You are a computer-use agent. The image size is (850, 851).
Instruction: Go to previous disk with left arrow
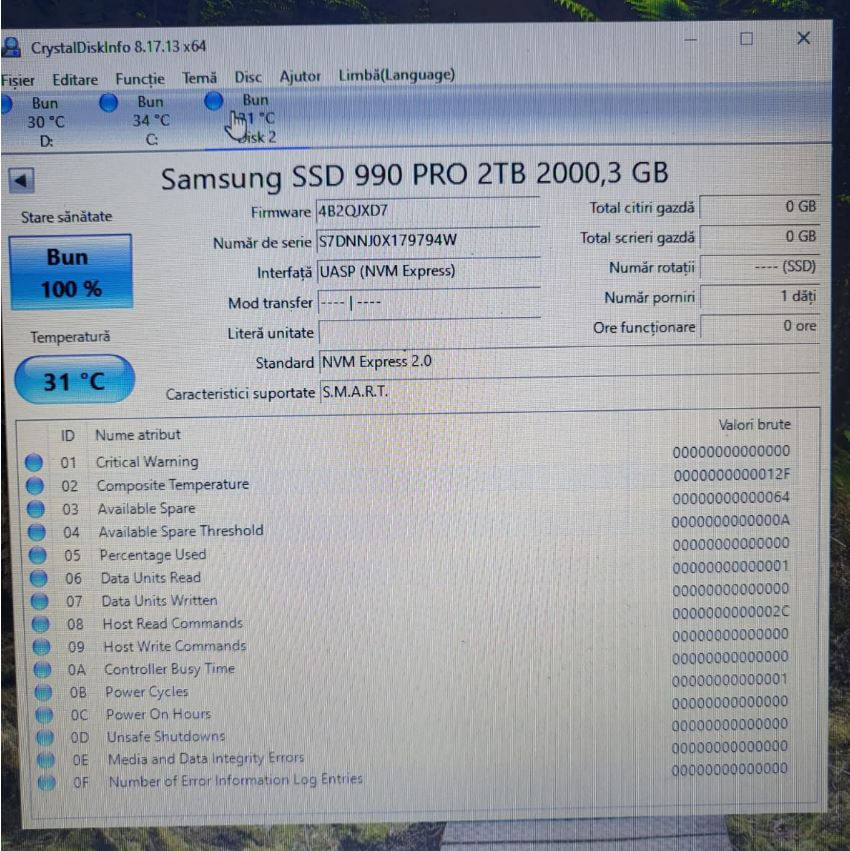pyautogui.click(x=22, y=181)
